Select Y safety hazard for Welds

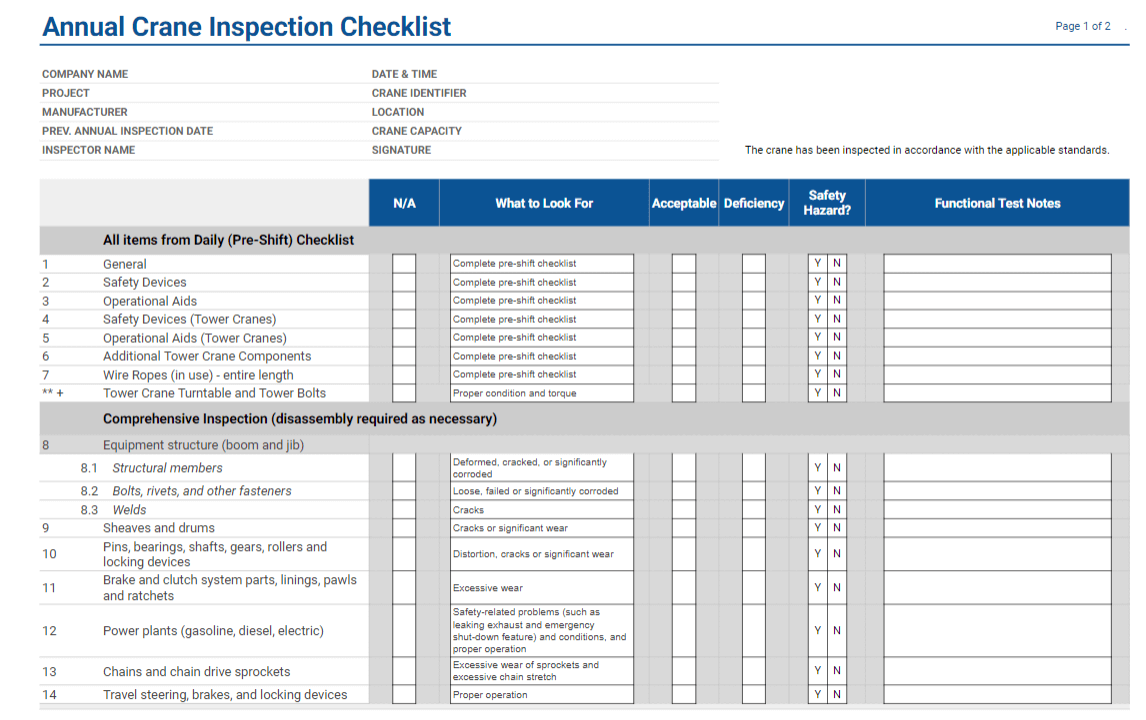pos(817,509)
